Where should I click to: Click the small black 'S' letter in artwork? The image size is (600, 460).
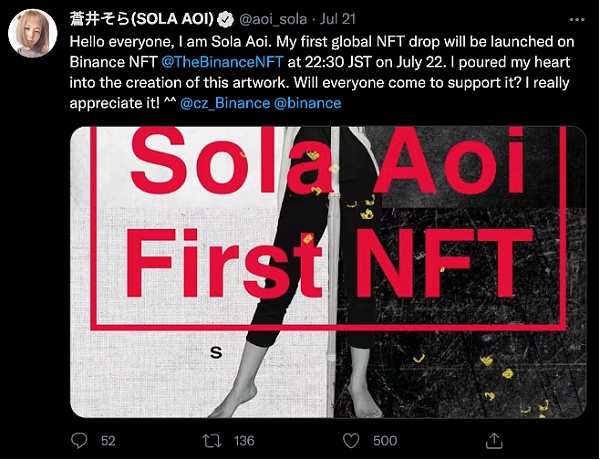[215, 351]
